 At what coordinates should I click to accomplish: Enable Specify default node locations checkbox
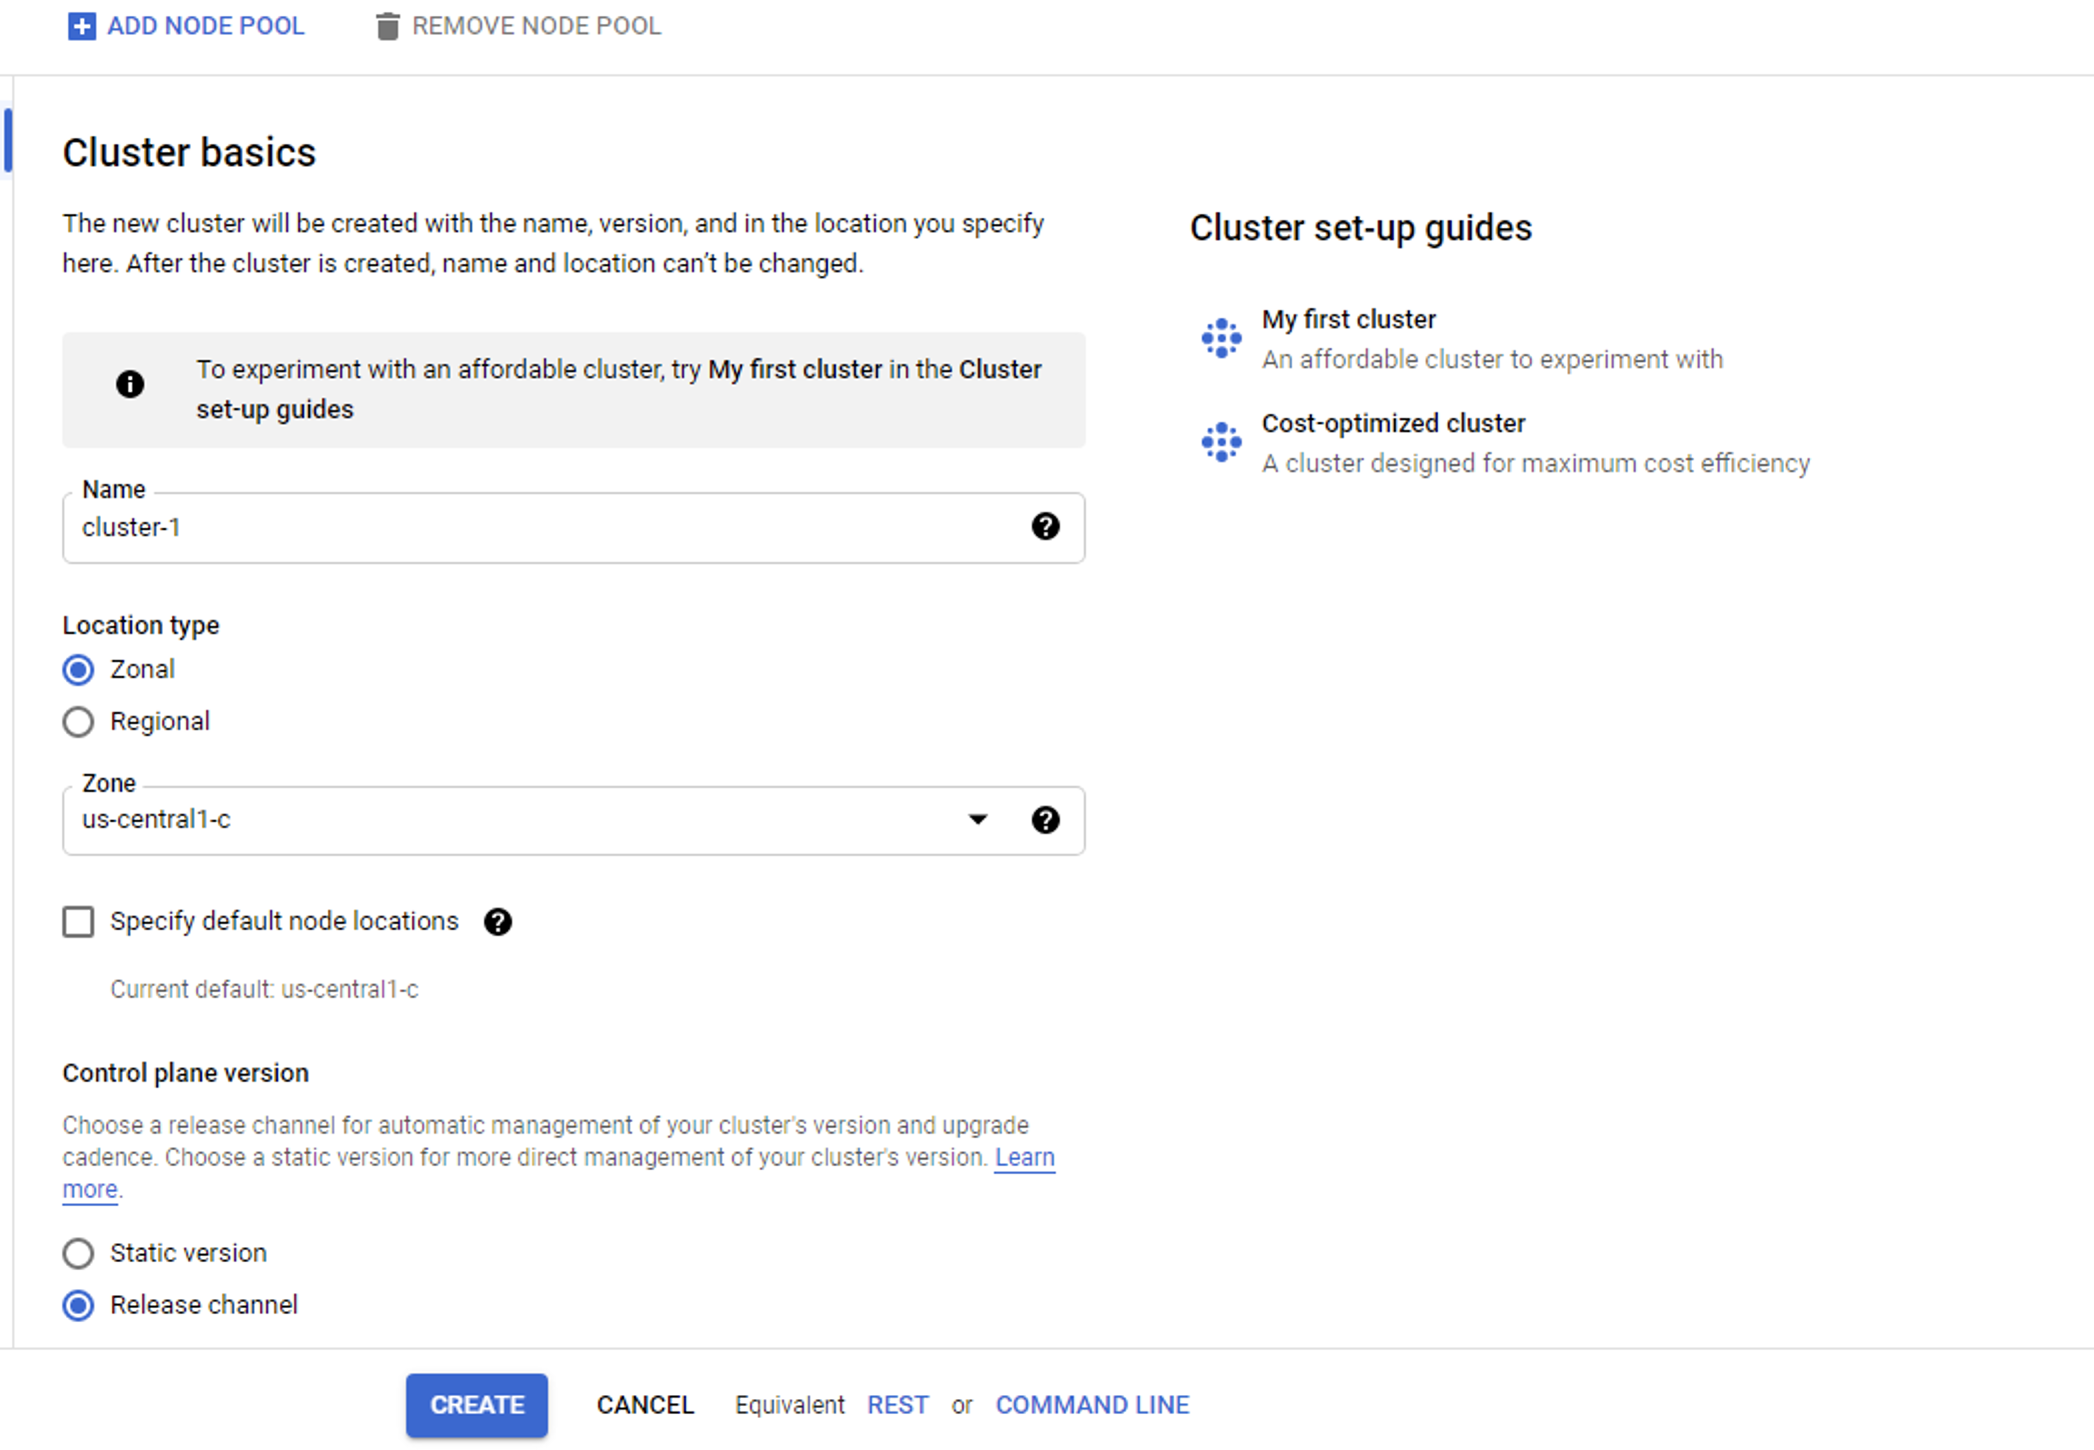click(x=78, y=921)
